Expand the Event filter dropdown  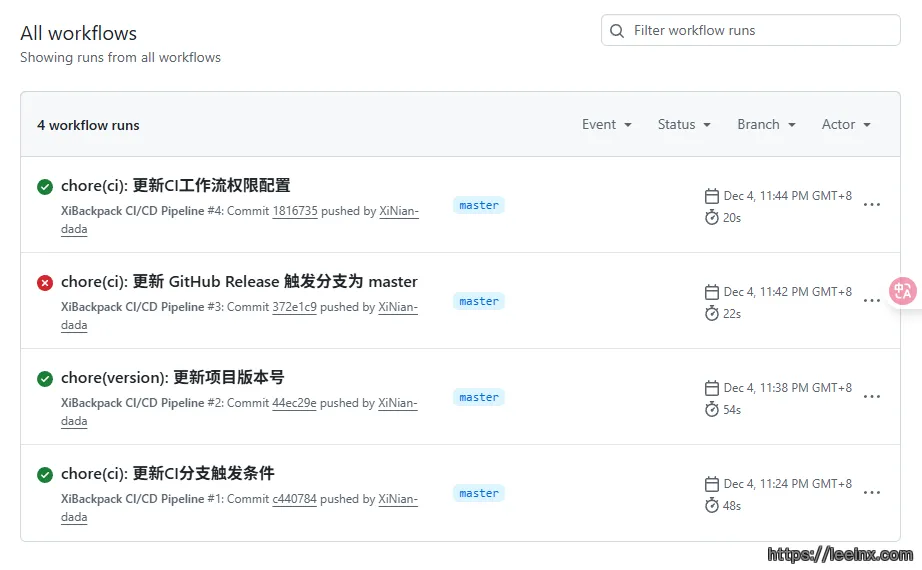click(606, 125)
